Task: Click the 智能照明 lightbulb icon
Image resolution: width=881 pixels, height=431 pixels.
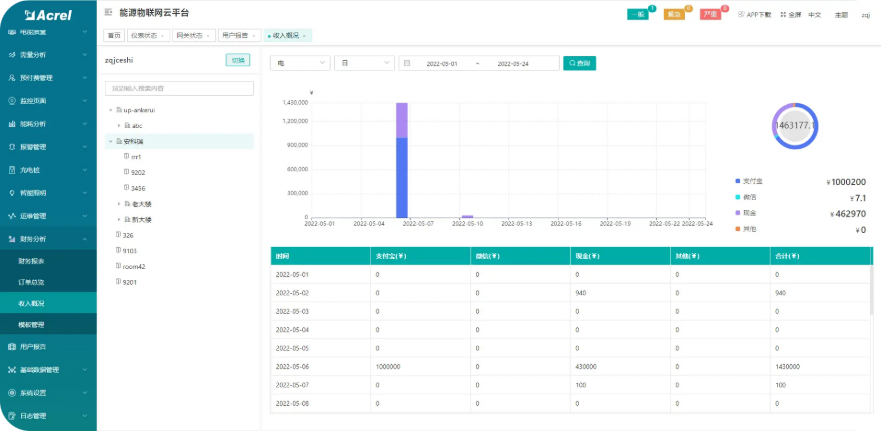Action: [x=12, y=193]
